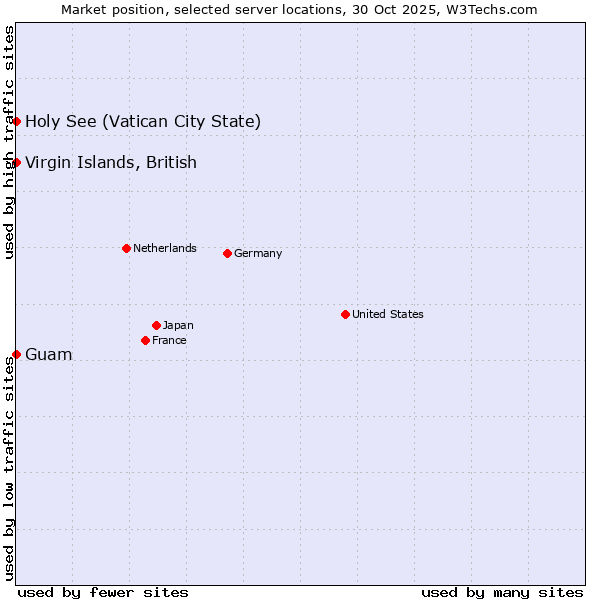
Task: Click the Netherlands red diamond marker
Action: pyautogui.click(x=126, y=248)
